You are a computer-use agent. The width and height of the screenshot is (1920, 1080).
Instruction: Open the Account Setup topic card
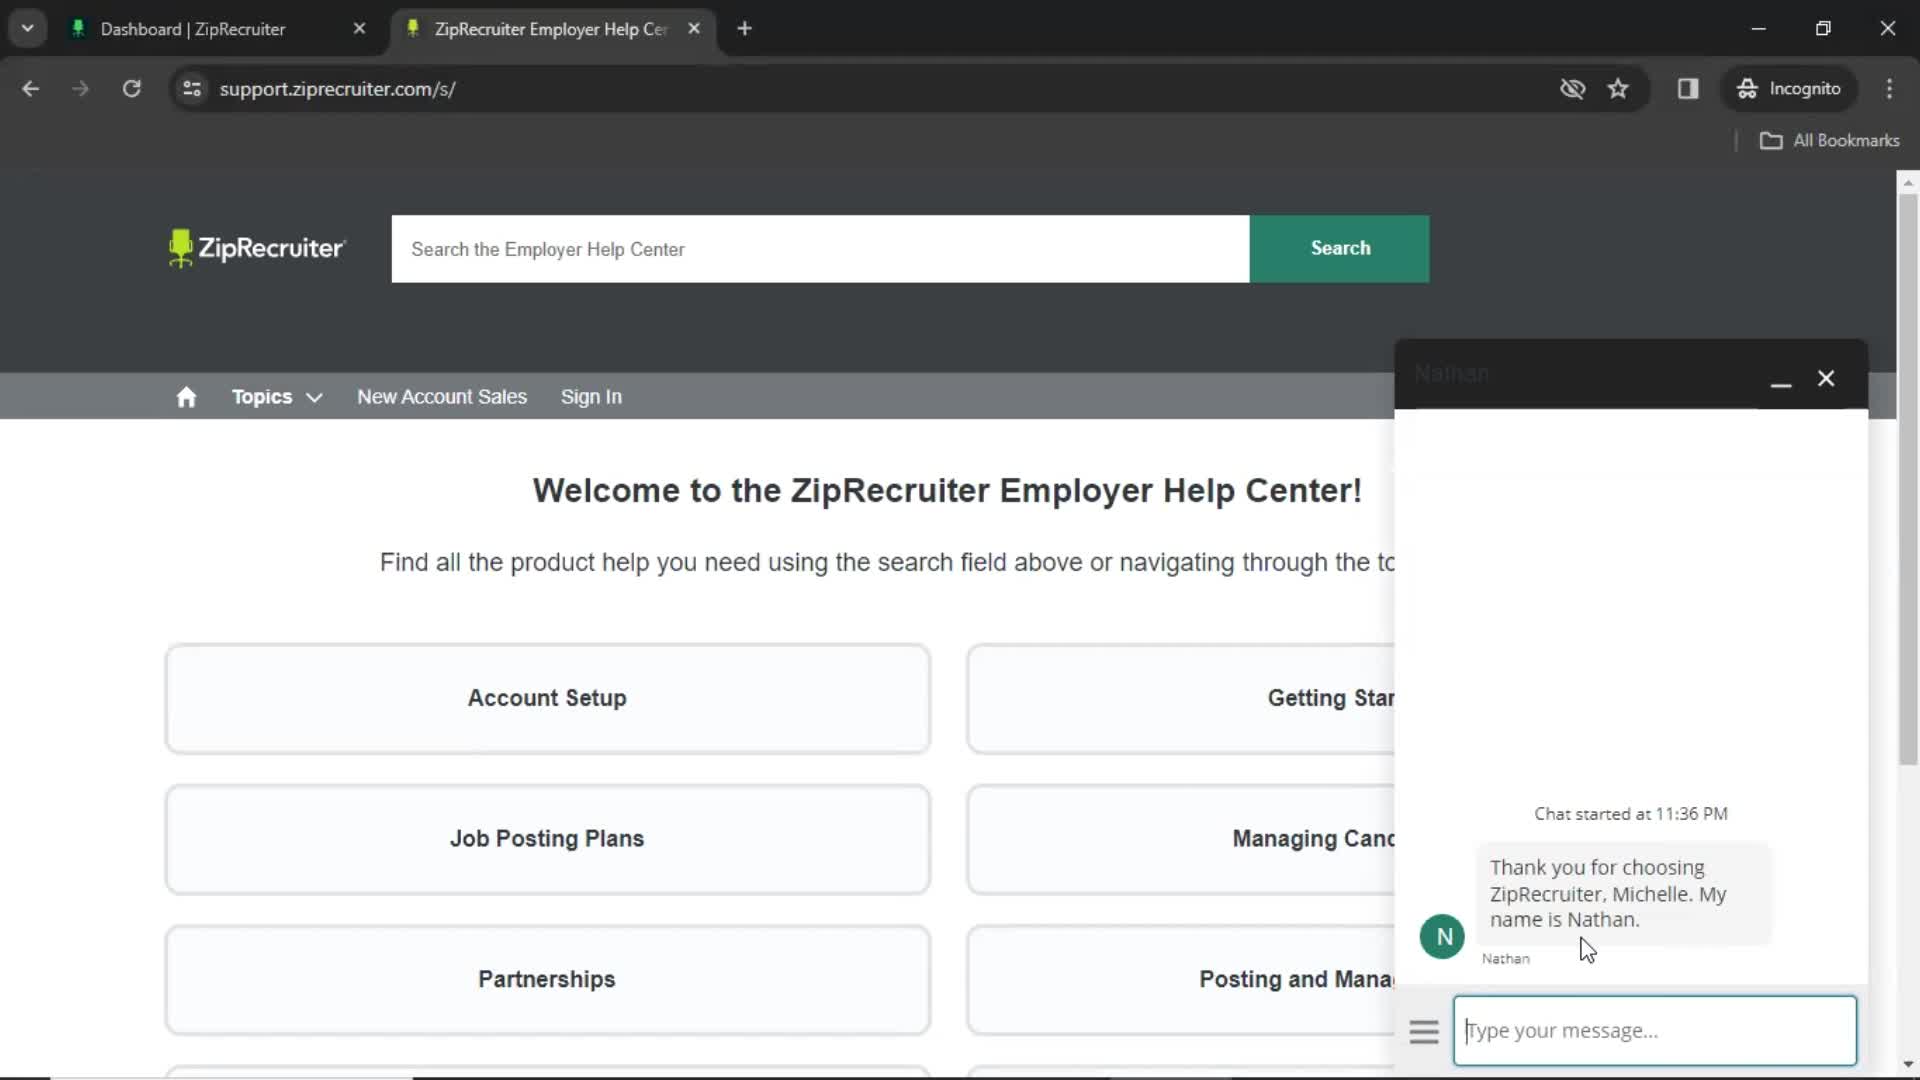click(547, 699)
